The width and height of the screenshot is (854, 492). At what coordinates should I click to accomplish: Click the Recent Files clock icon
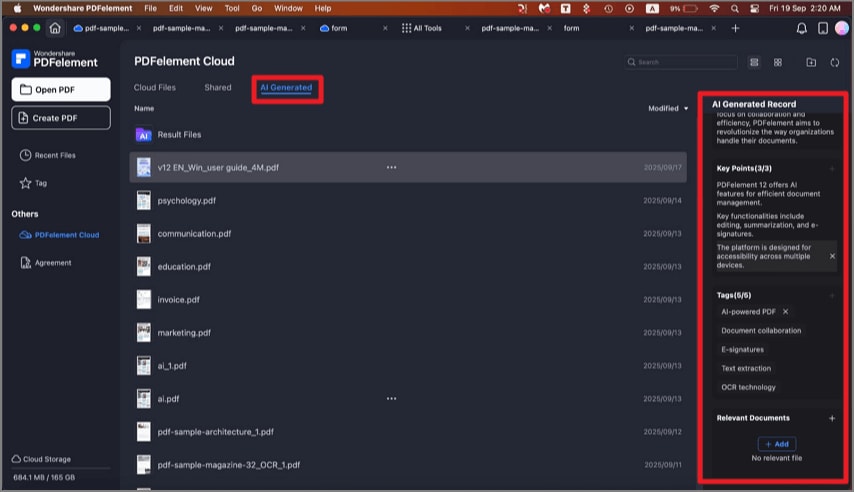point(26,155)
